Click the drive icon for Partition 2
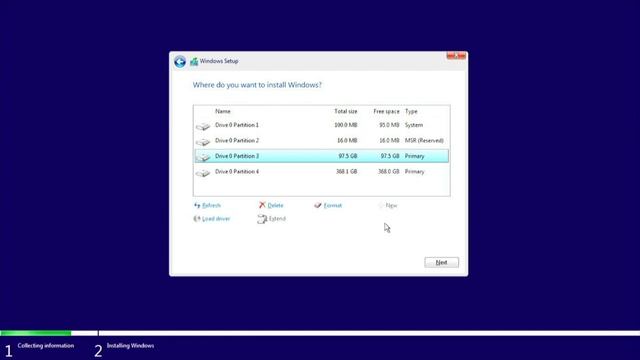The width and height of the screenshot is (640, 360). 203,142
